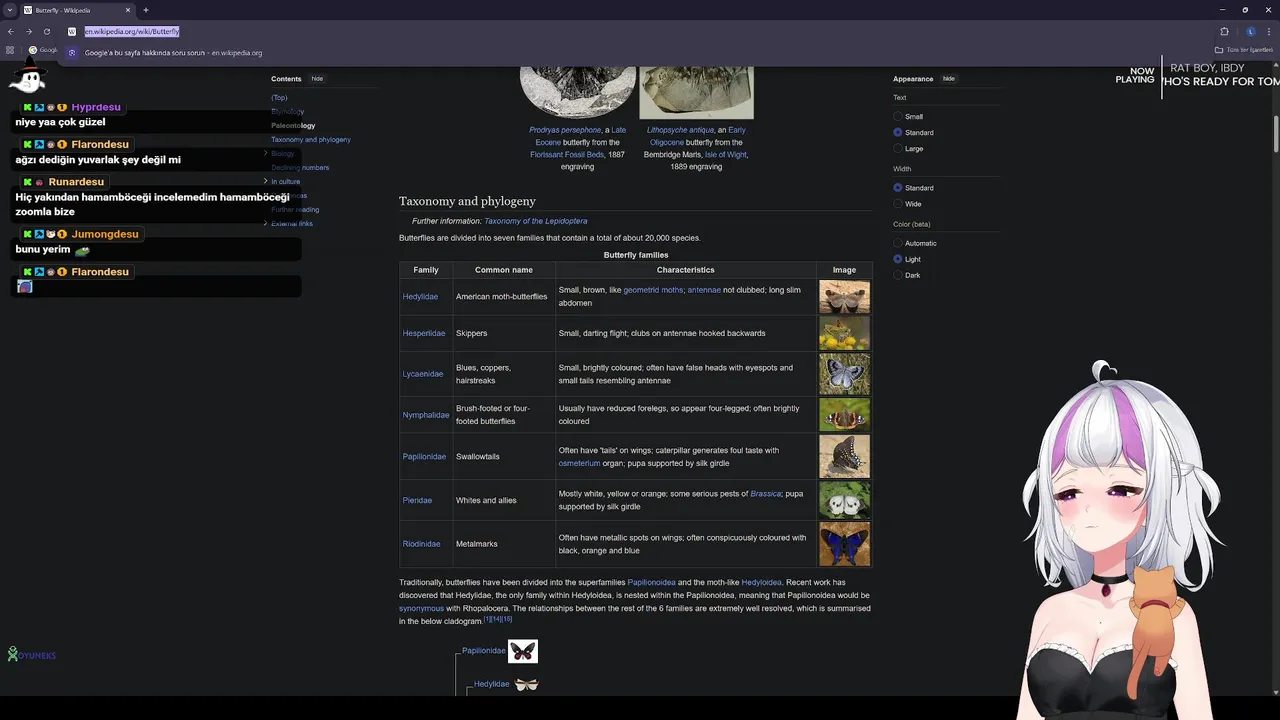Open the Prodryas persephone fossil image
This screenshot has height=720, width=1280.
(x=578, y=92)
